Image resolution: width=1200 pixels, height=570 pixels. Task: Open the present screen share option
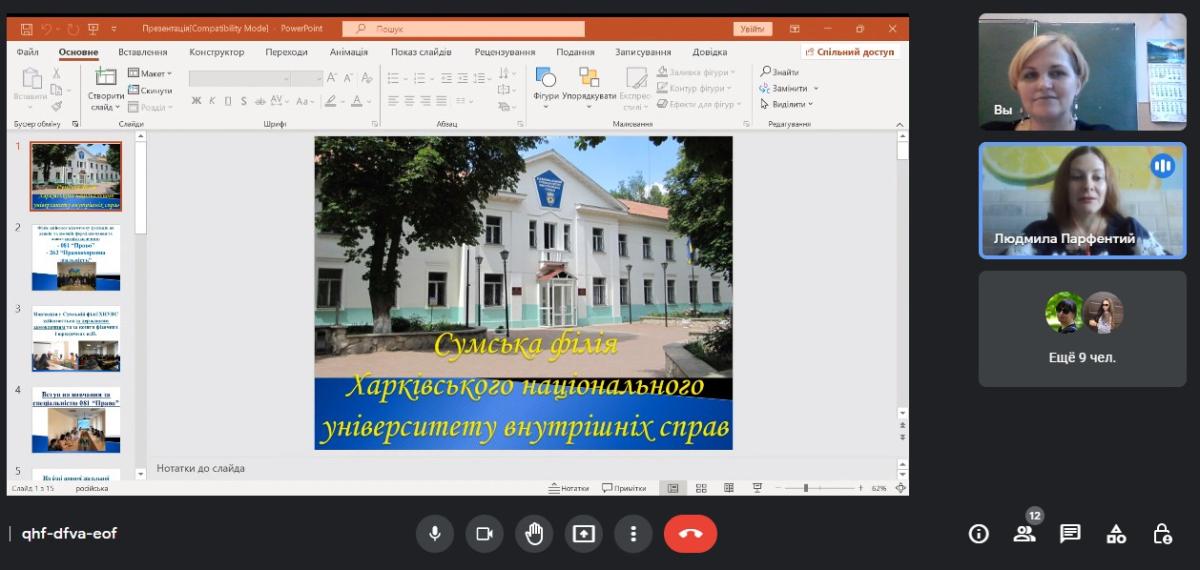[583, 534]
